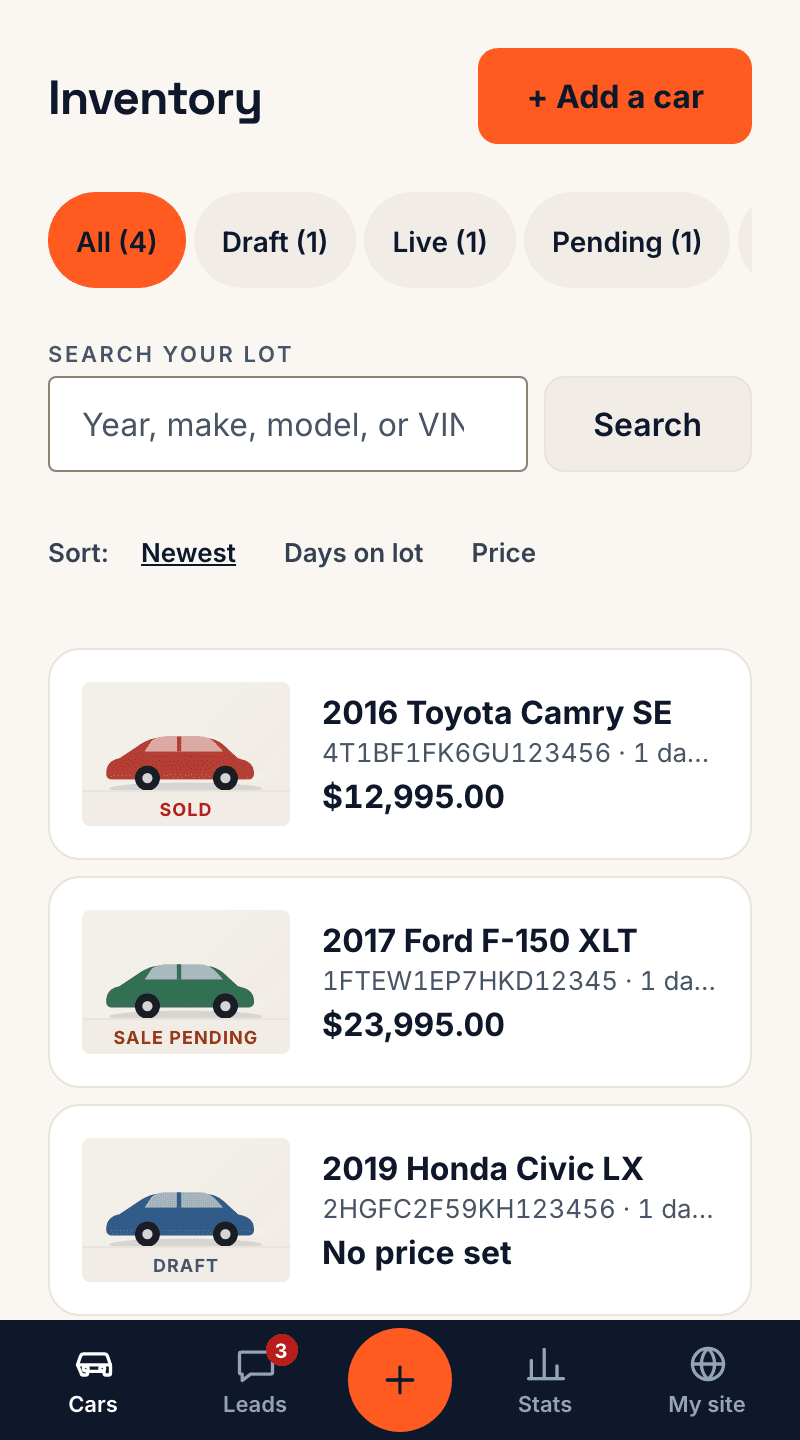800x1440 pixels.
Task: Sort inventory by Price
Action: tap(504, 553)
